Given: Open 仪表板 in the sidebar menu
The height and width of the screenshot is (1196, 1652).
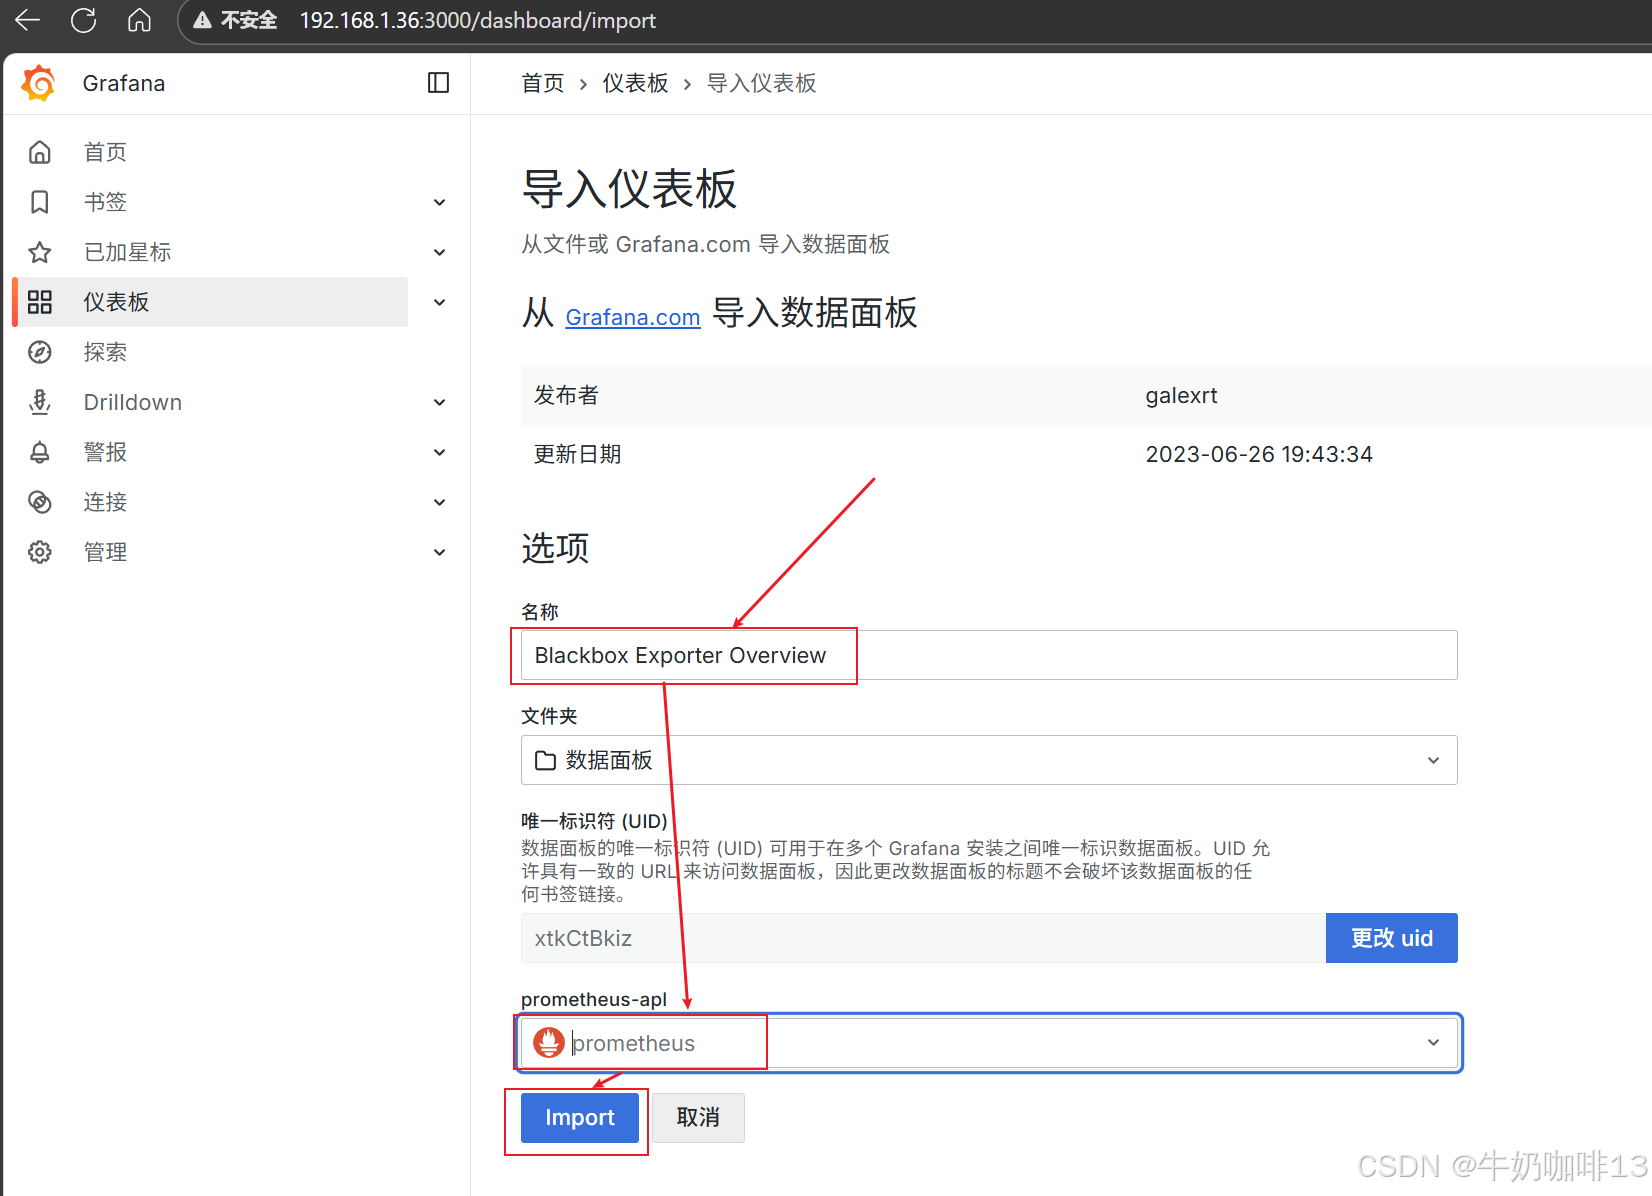Looking at the screenshot, I should [x=116, y=302].
